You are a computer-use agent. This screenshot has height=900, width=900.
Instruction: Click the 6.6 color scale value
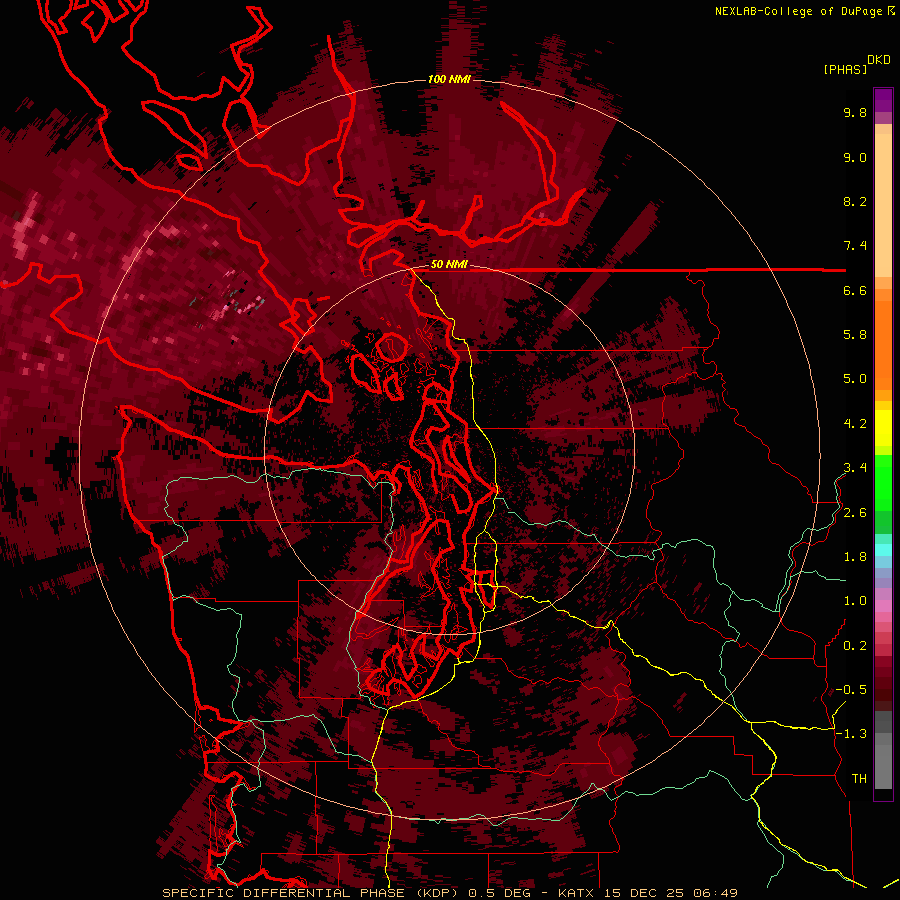(x=855, y=290)
